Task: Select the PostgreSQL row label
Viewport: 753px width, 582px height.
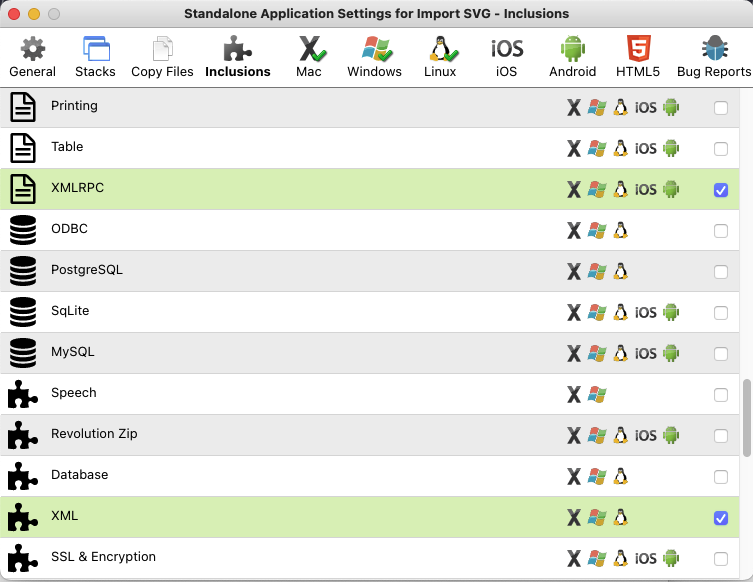Action: coord(87,270)
